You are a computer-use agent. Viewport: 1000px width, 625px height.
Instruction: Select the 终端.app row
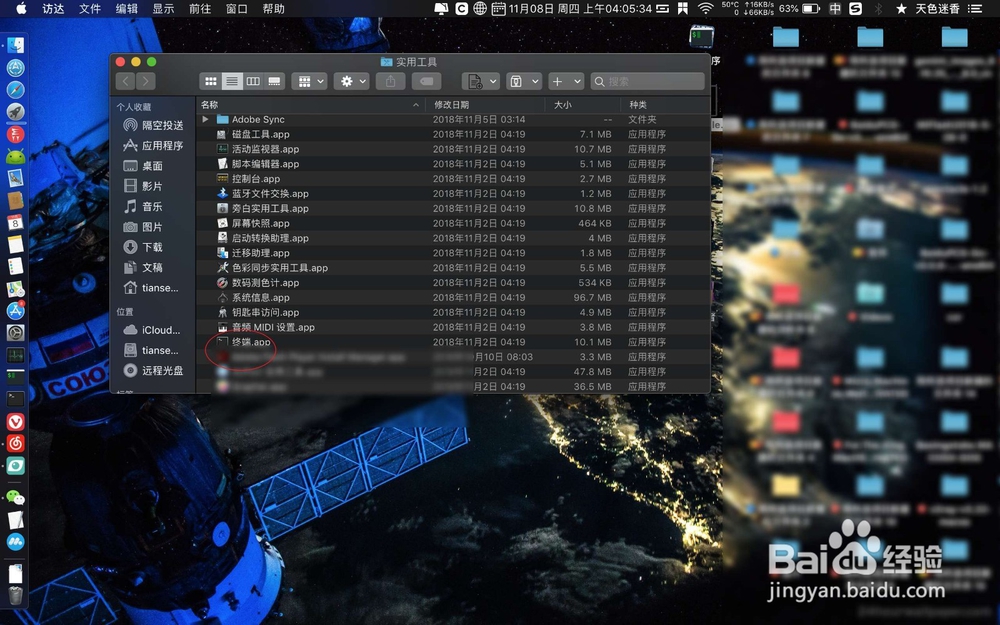click(x=453, y=342)
